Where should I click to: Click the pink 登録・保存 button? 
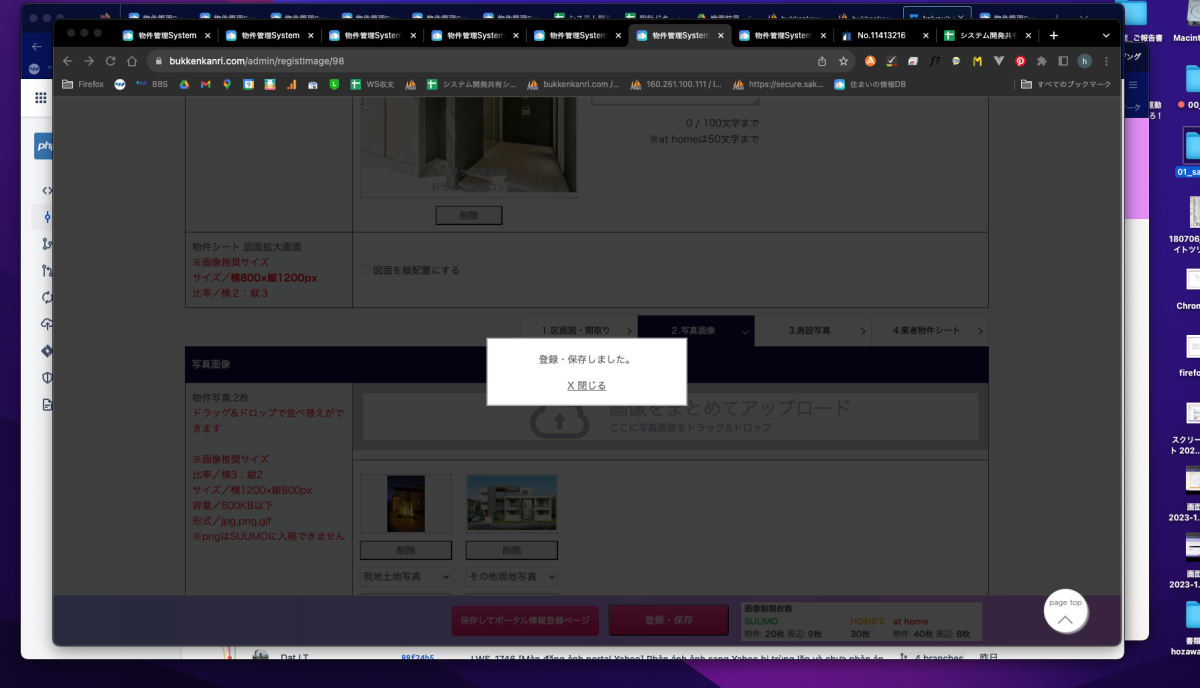tap(669, 620)
